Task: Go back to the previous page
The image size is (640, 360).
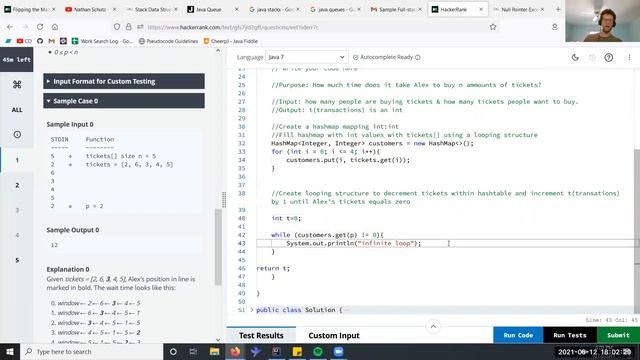Action: pos(10,27)
